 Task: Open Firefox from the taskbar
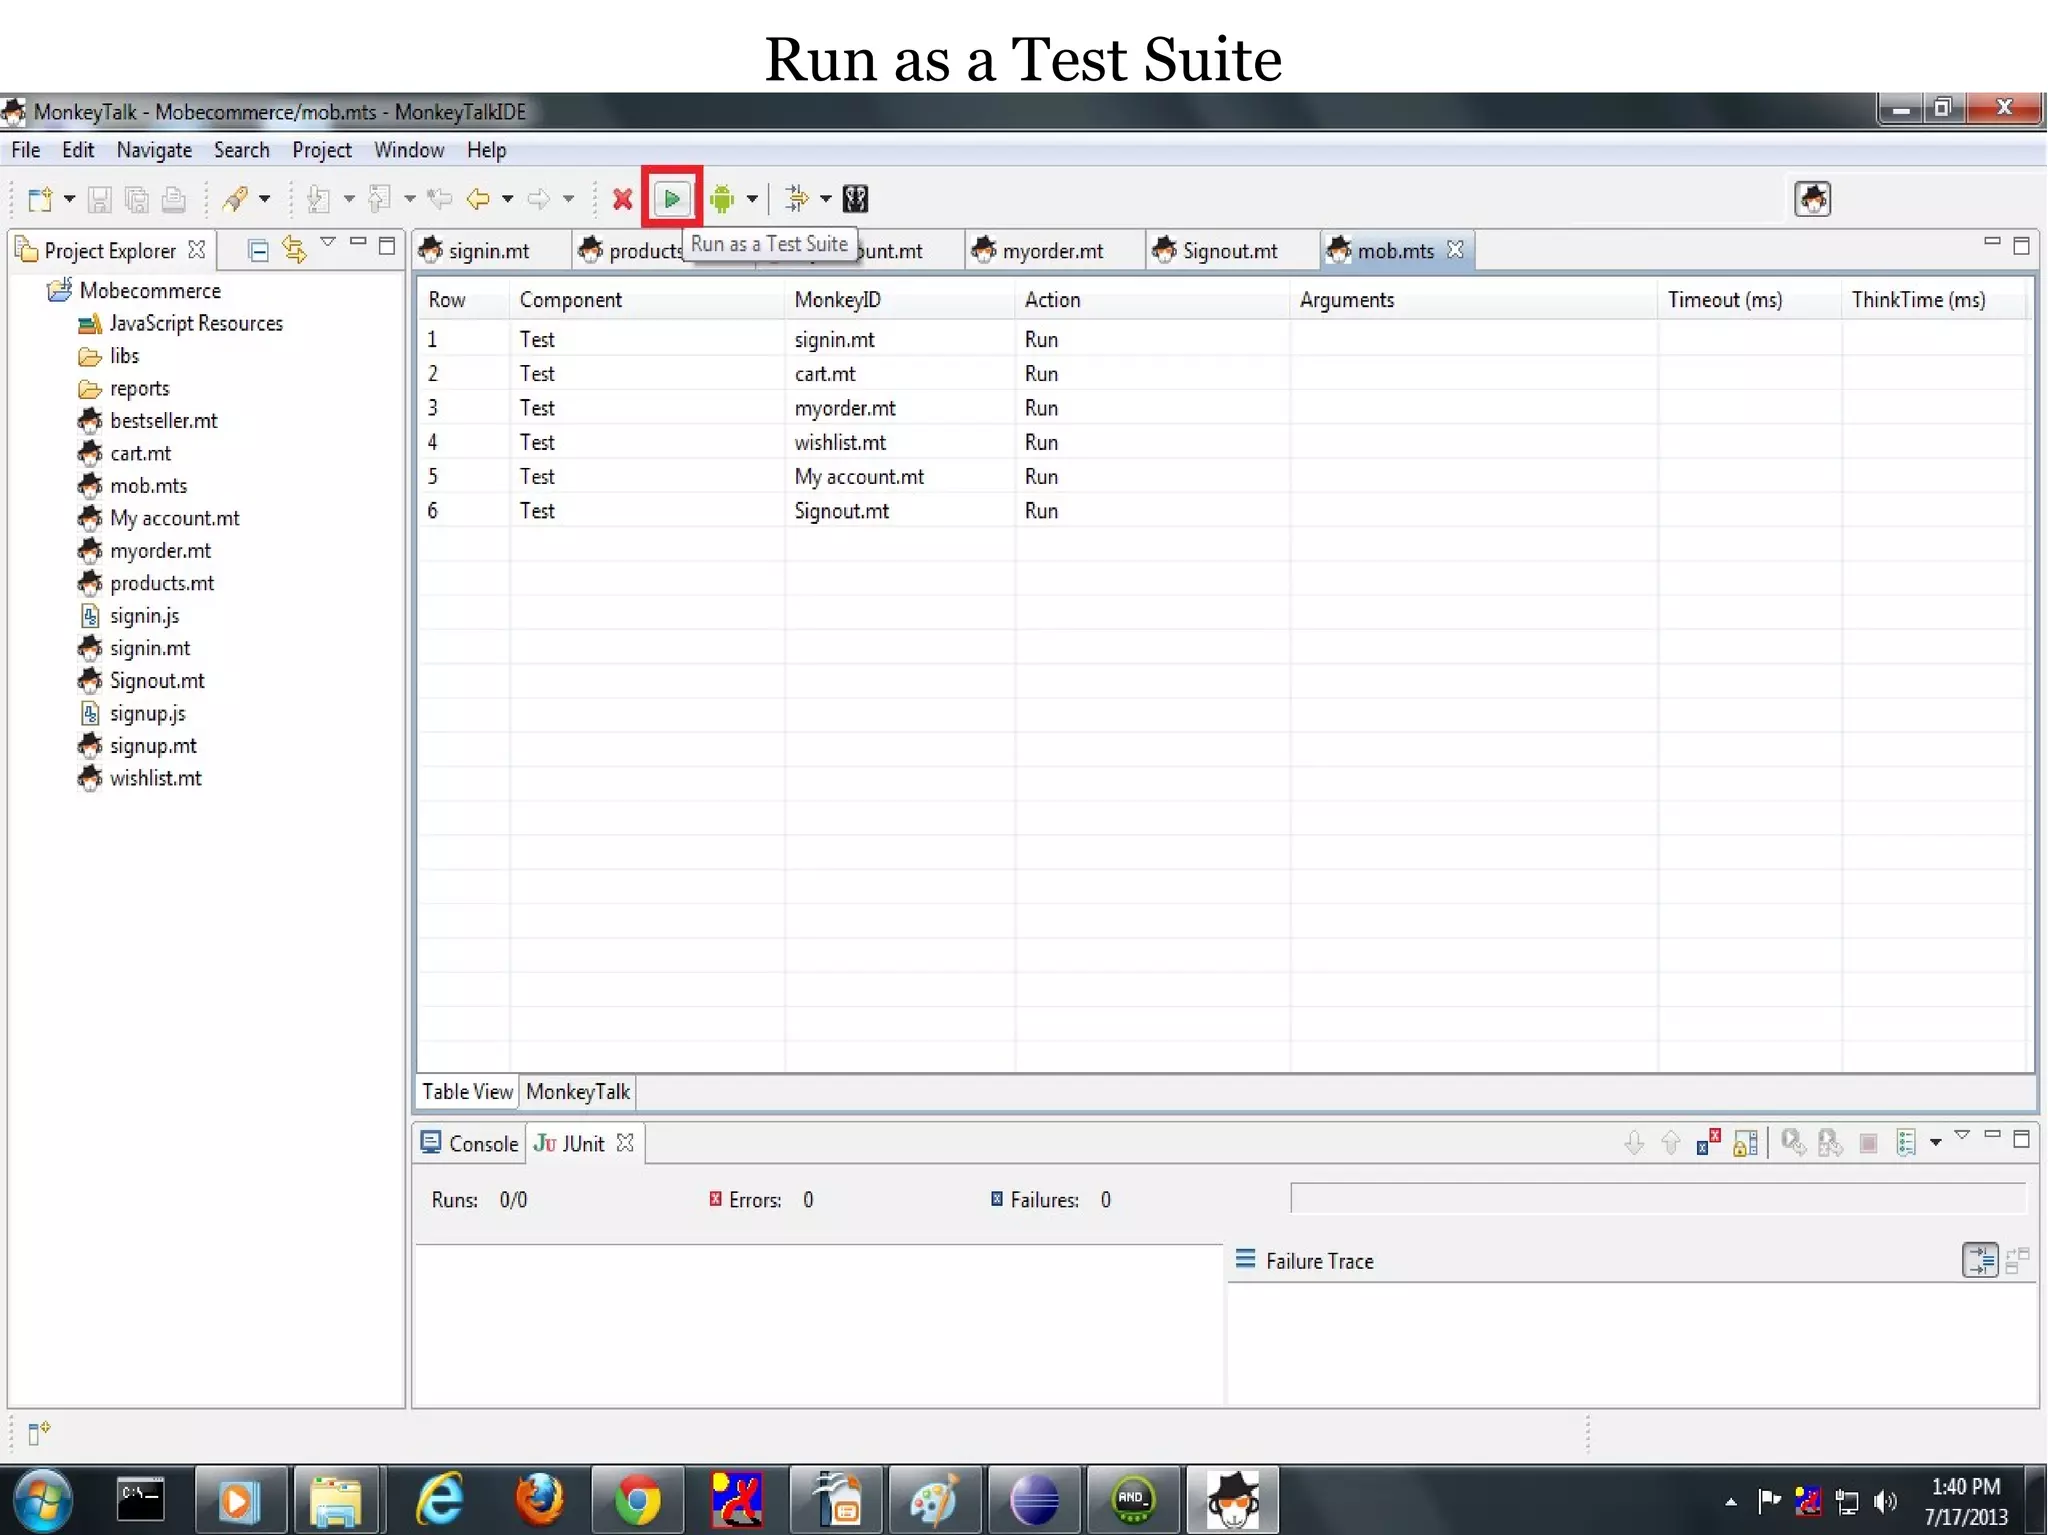538,1500
